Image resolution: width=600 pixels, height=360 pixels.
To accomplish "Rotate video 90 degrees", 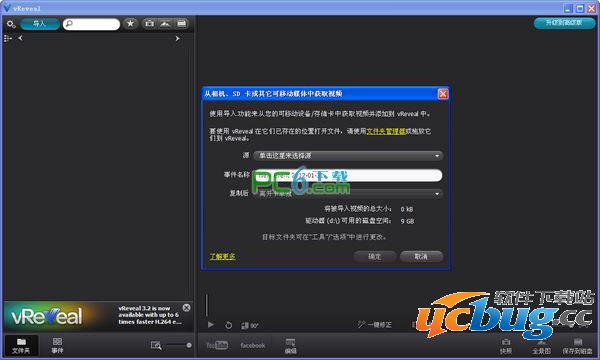I will point(250,326).
